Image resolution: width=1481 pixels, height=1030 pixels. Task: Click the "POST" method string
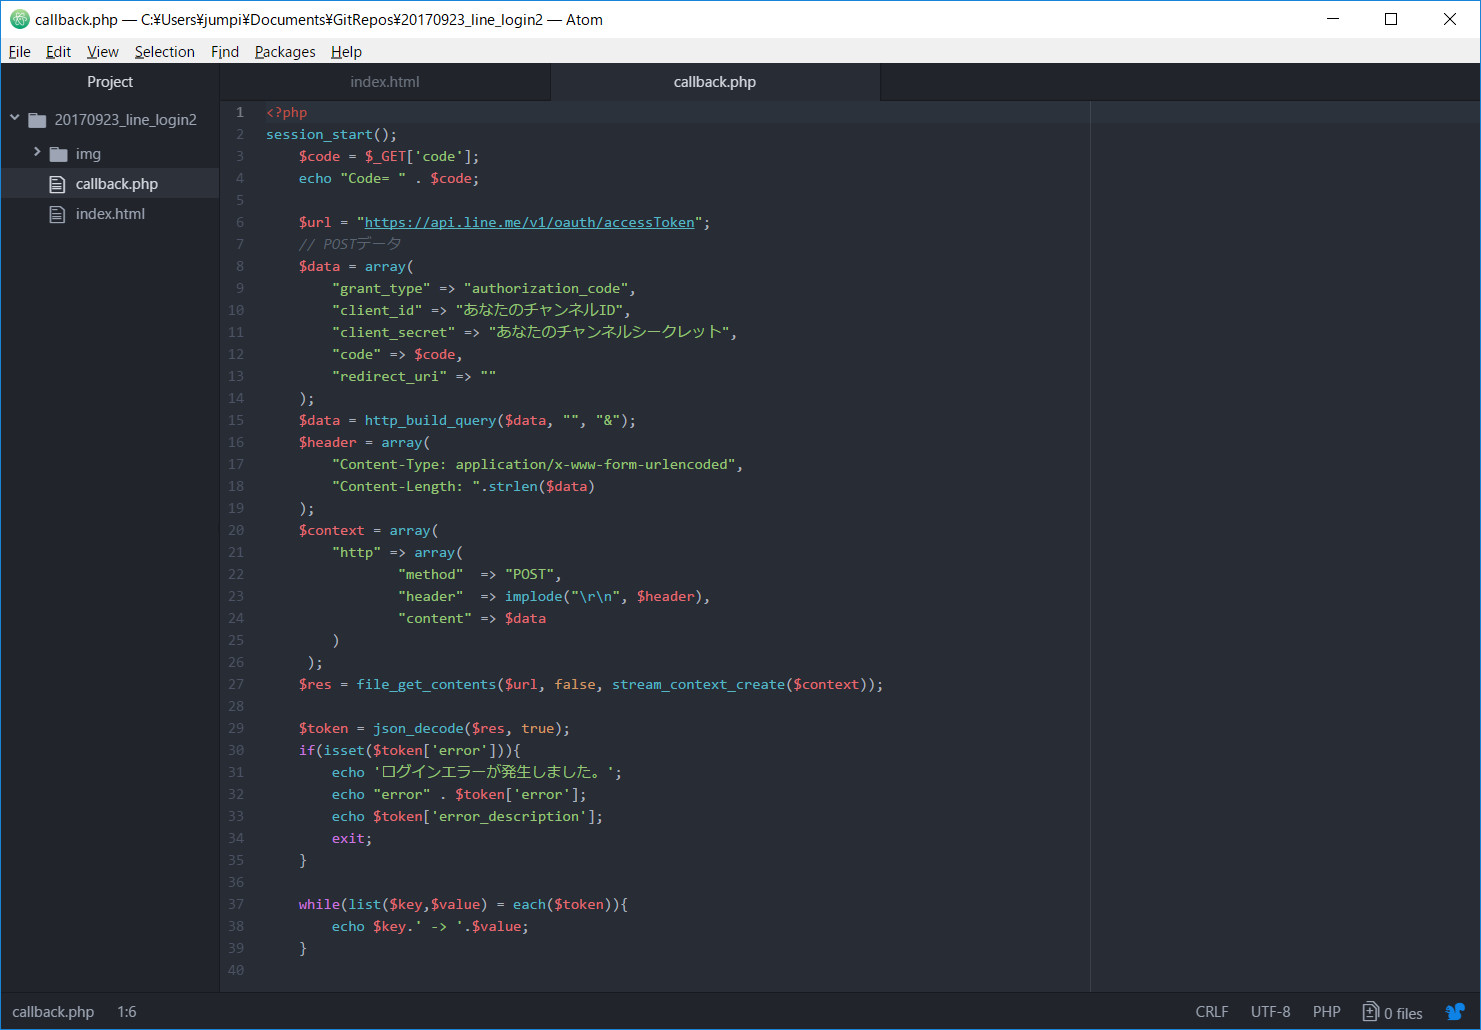pyautogui.click(x=529, y=574)
